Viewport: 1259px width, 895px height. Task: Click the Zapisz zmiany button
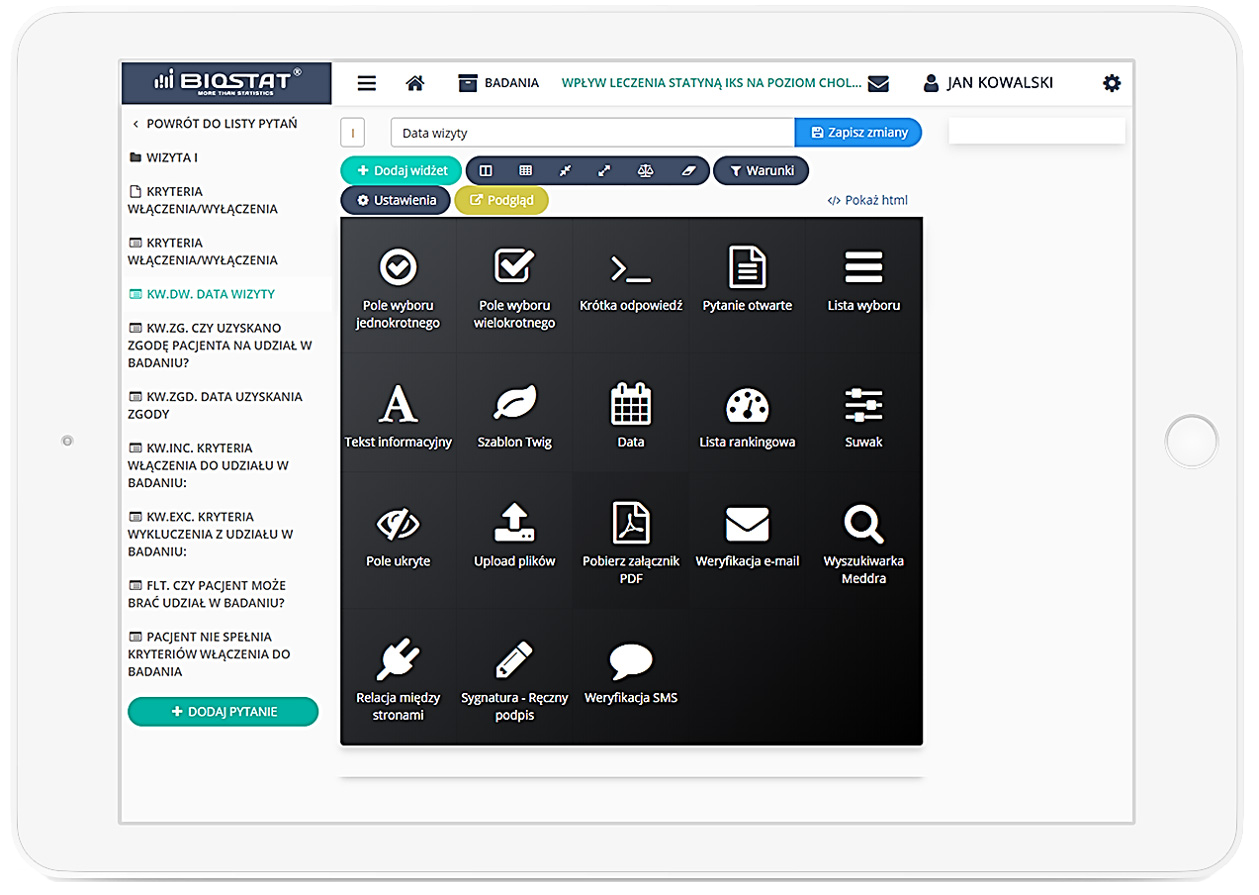coord(858,132)
